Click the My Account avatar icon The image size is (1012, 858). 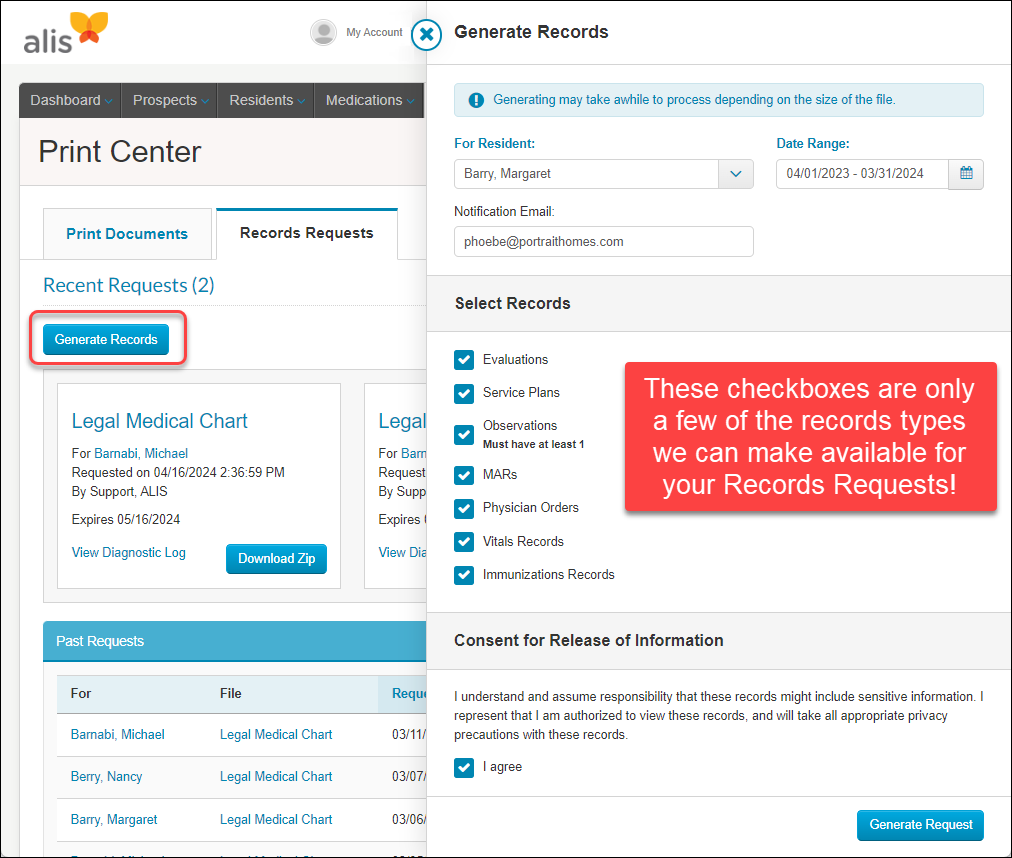(x=323, y=32)
